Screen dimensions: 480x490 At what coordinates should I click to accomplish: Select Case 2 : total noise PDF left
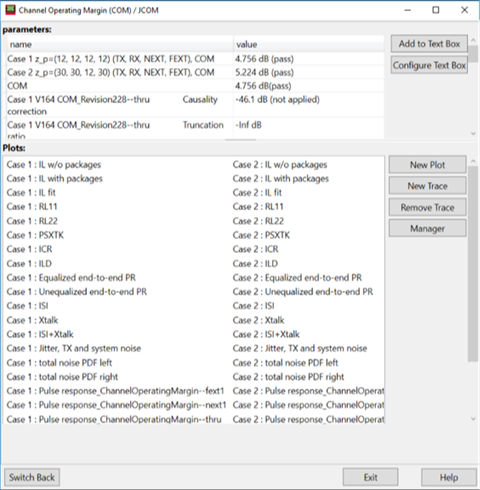point(285,362)
